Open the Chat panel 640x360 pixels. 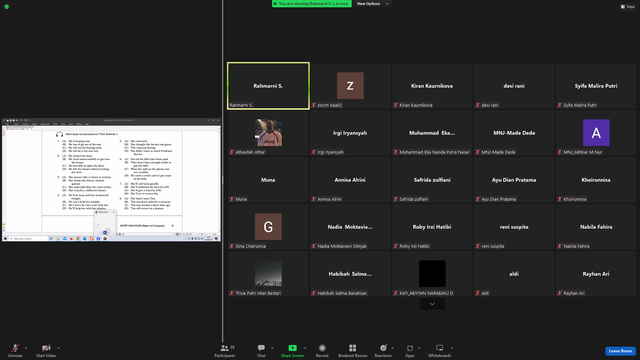(x=261, y=350)
